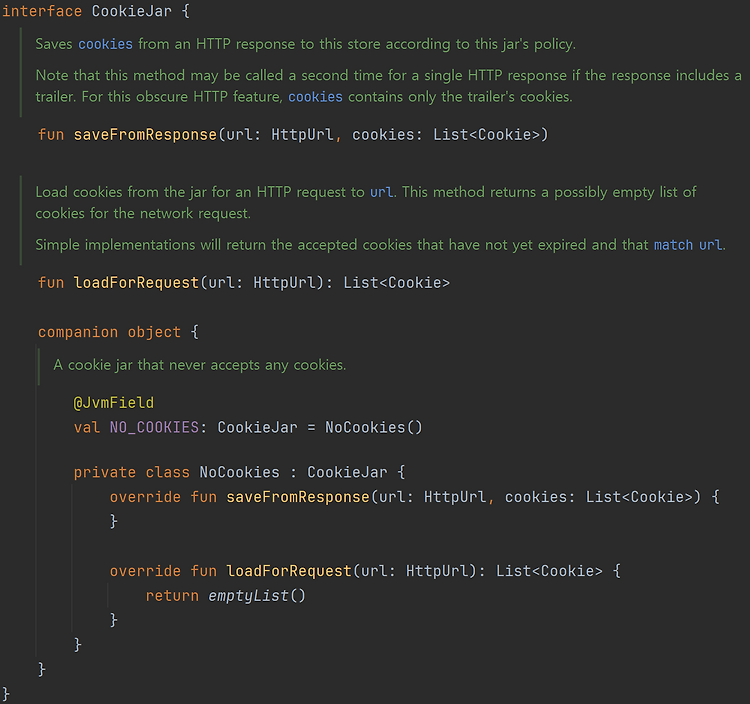Click 'loadForRequest' in the override function

[289, 571]
